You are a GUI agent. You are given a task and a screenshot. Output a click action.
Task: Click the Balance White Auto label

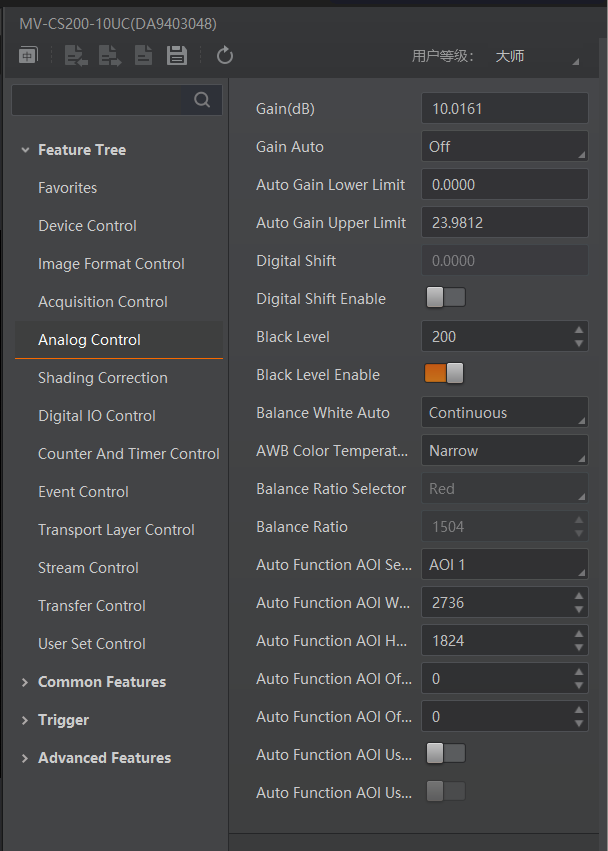tap(323, 412)
